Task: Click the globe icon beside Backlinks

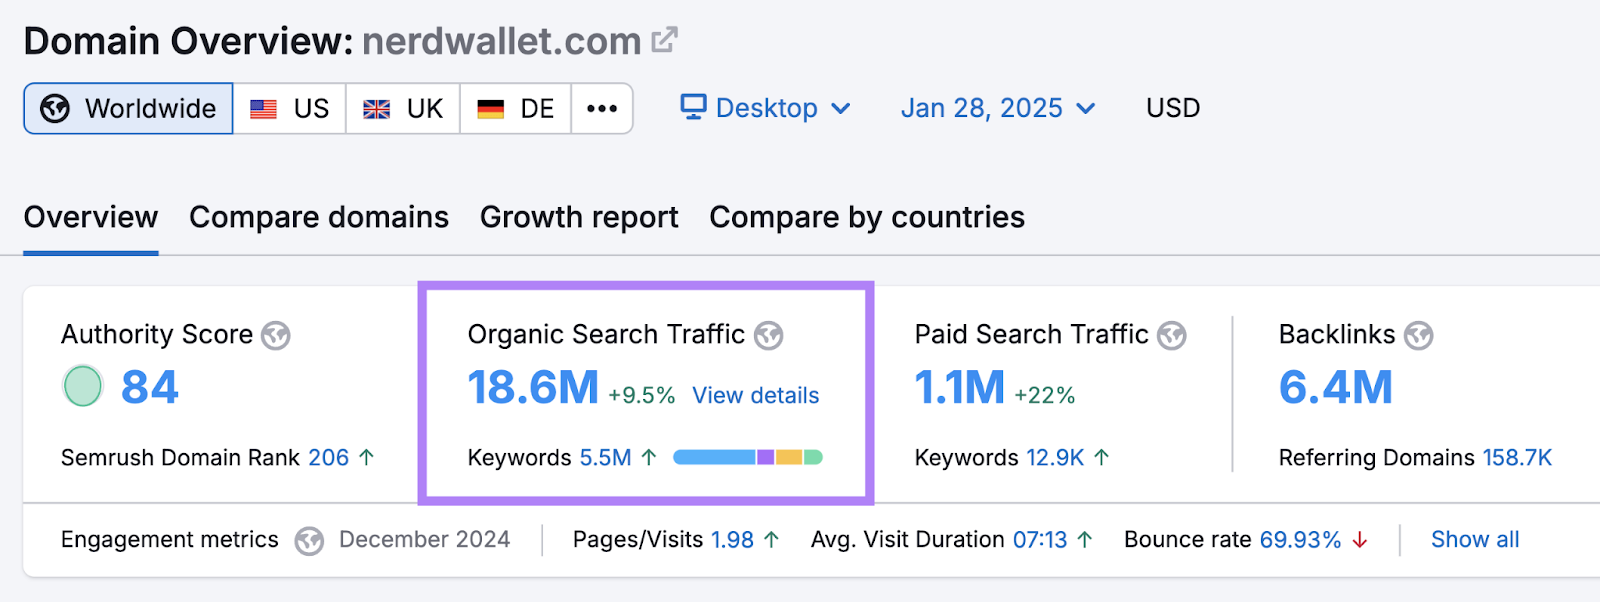Action: coord(1418,336)
